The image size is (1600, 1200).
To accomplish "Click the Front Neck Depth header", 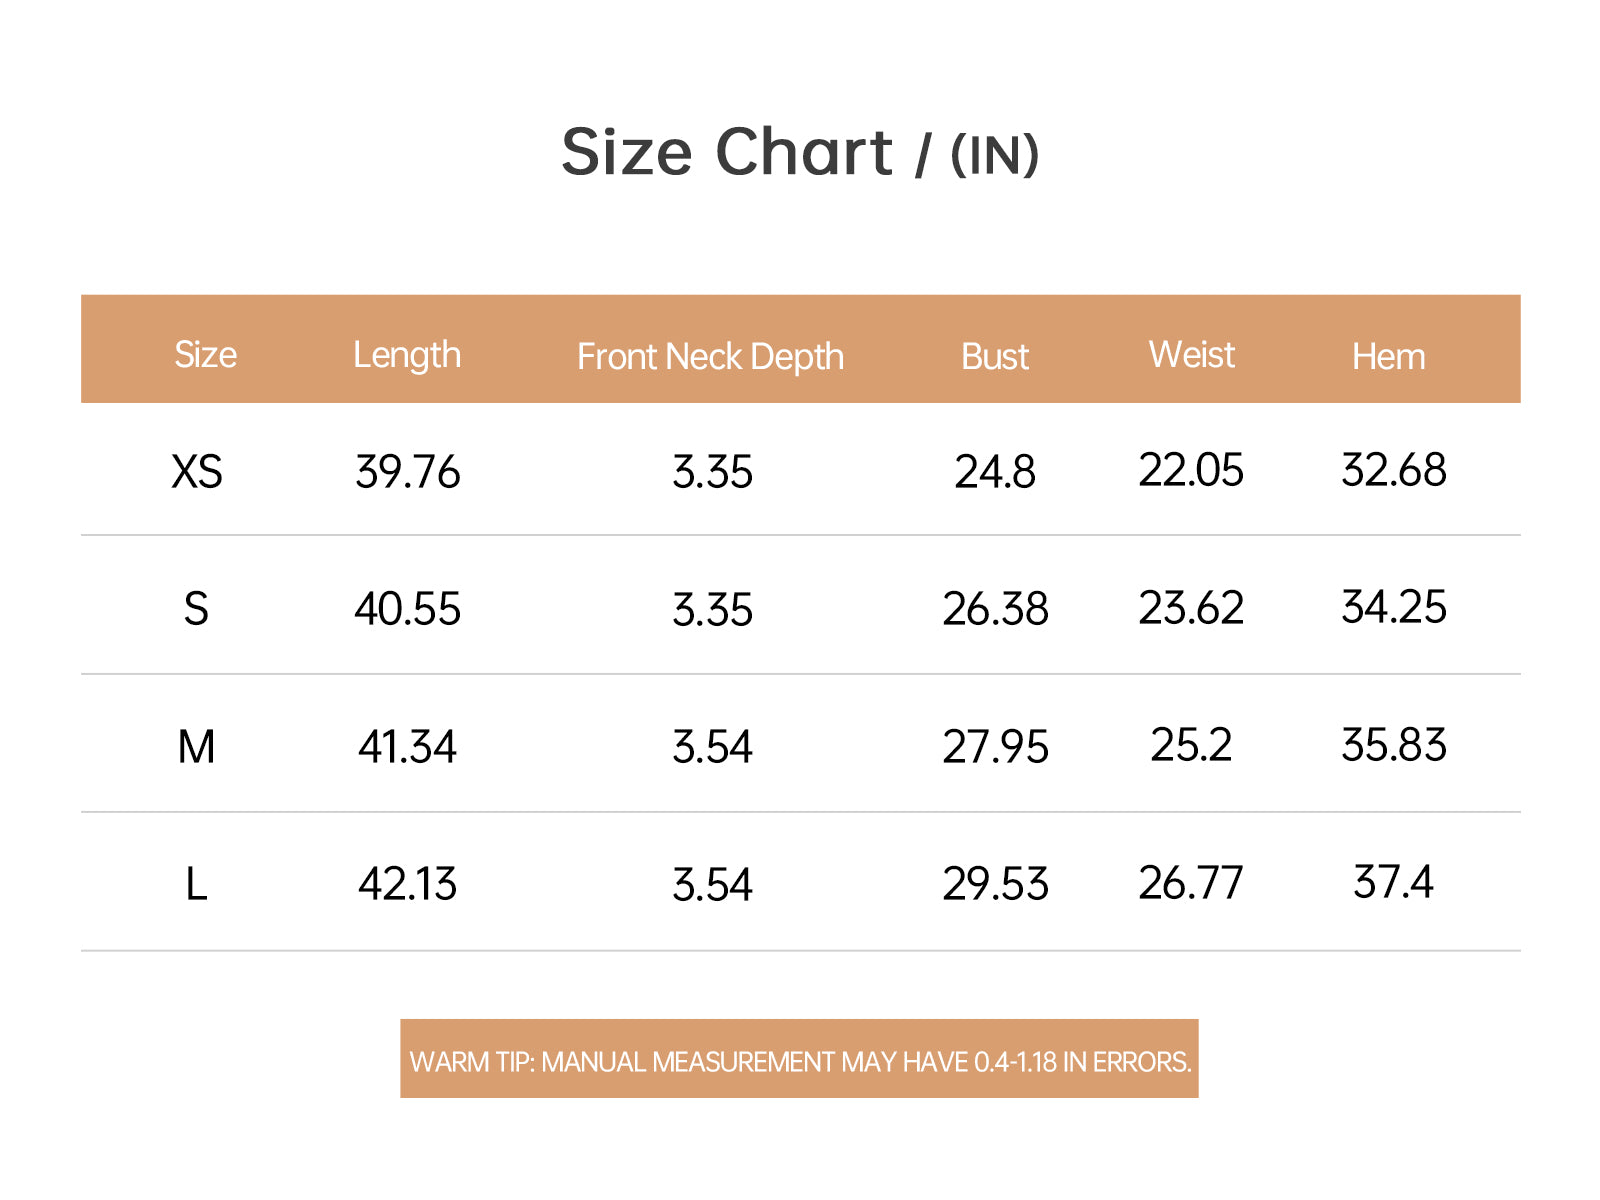I will coord(711,356).
